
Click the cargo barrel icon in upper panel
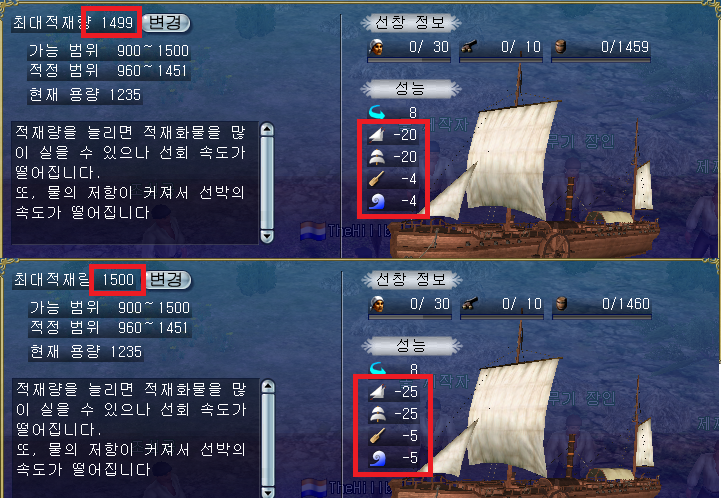point(561,47)
